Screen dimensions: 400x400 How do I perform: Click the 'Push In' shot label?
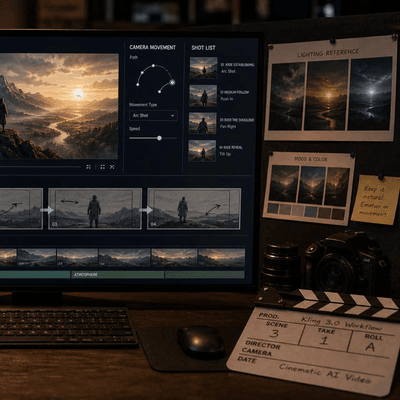(x=227, y=99)
